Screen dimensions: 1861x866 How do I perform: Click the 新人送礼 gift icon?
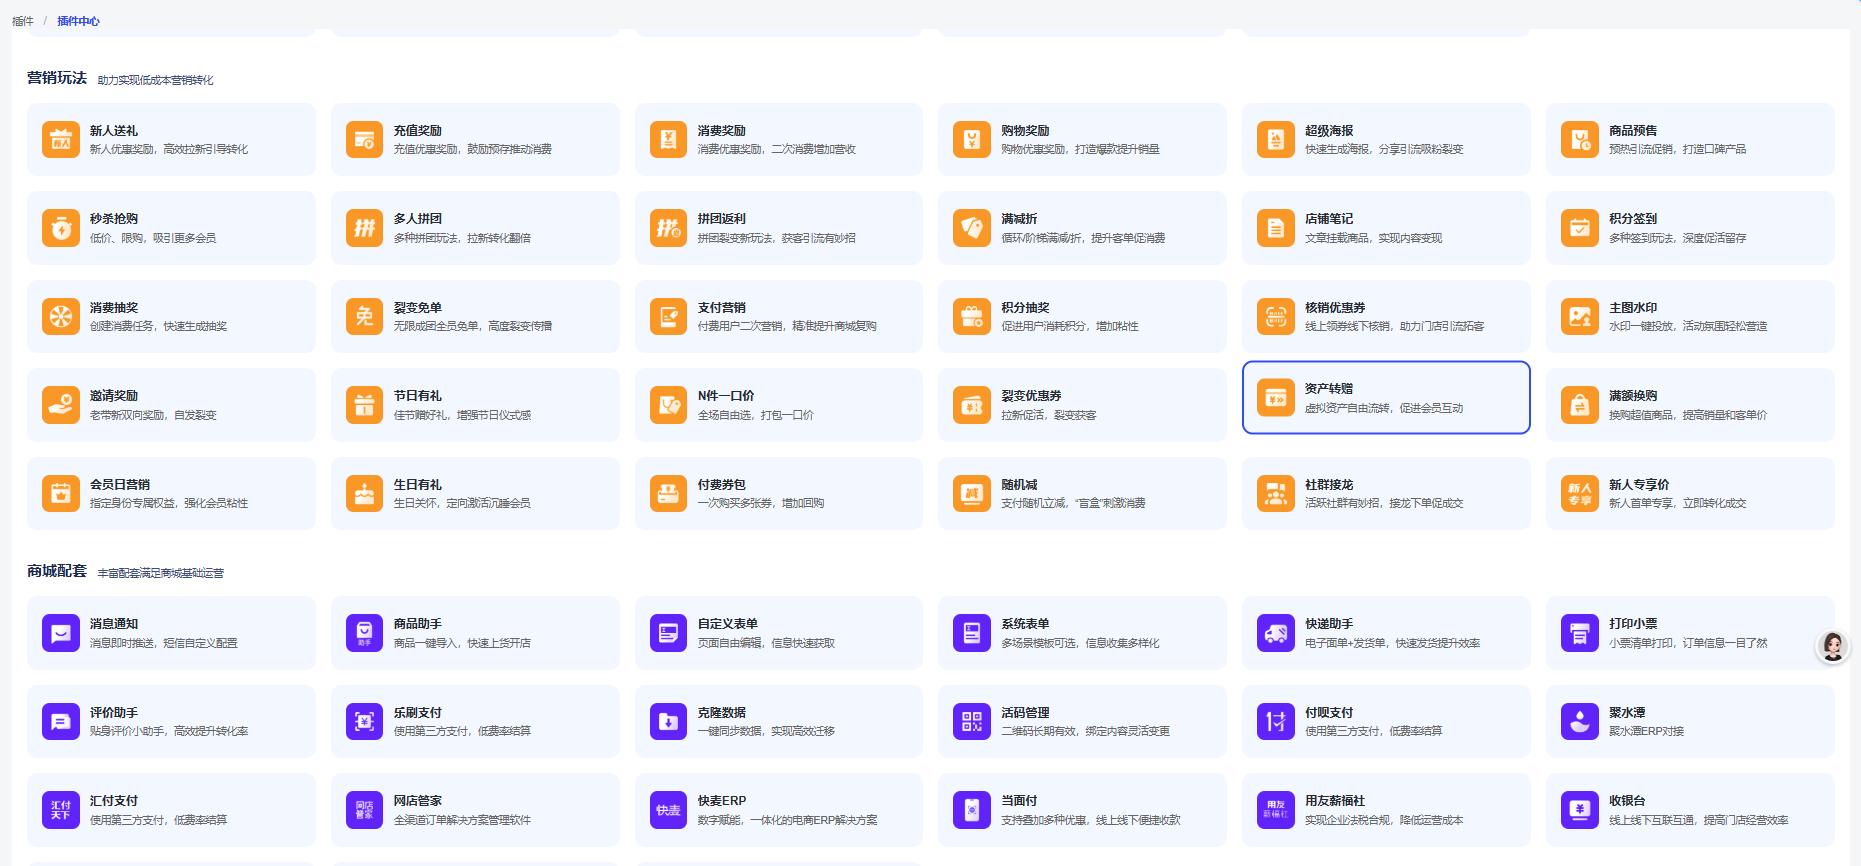pyautogui.click(x=61, y=140)
